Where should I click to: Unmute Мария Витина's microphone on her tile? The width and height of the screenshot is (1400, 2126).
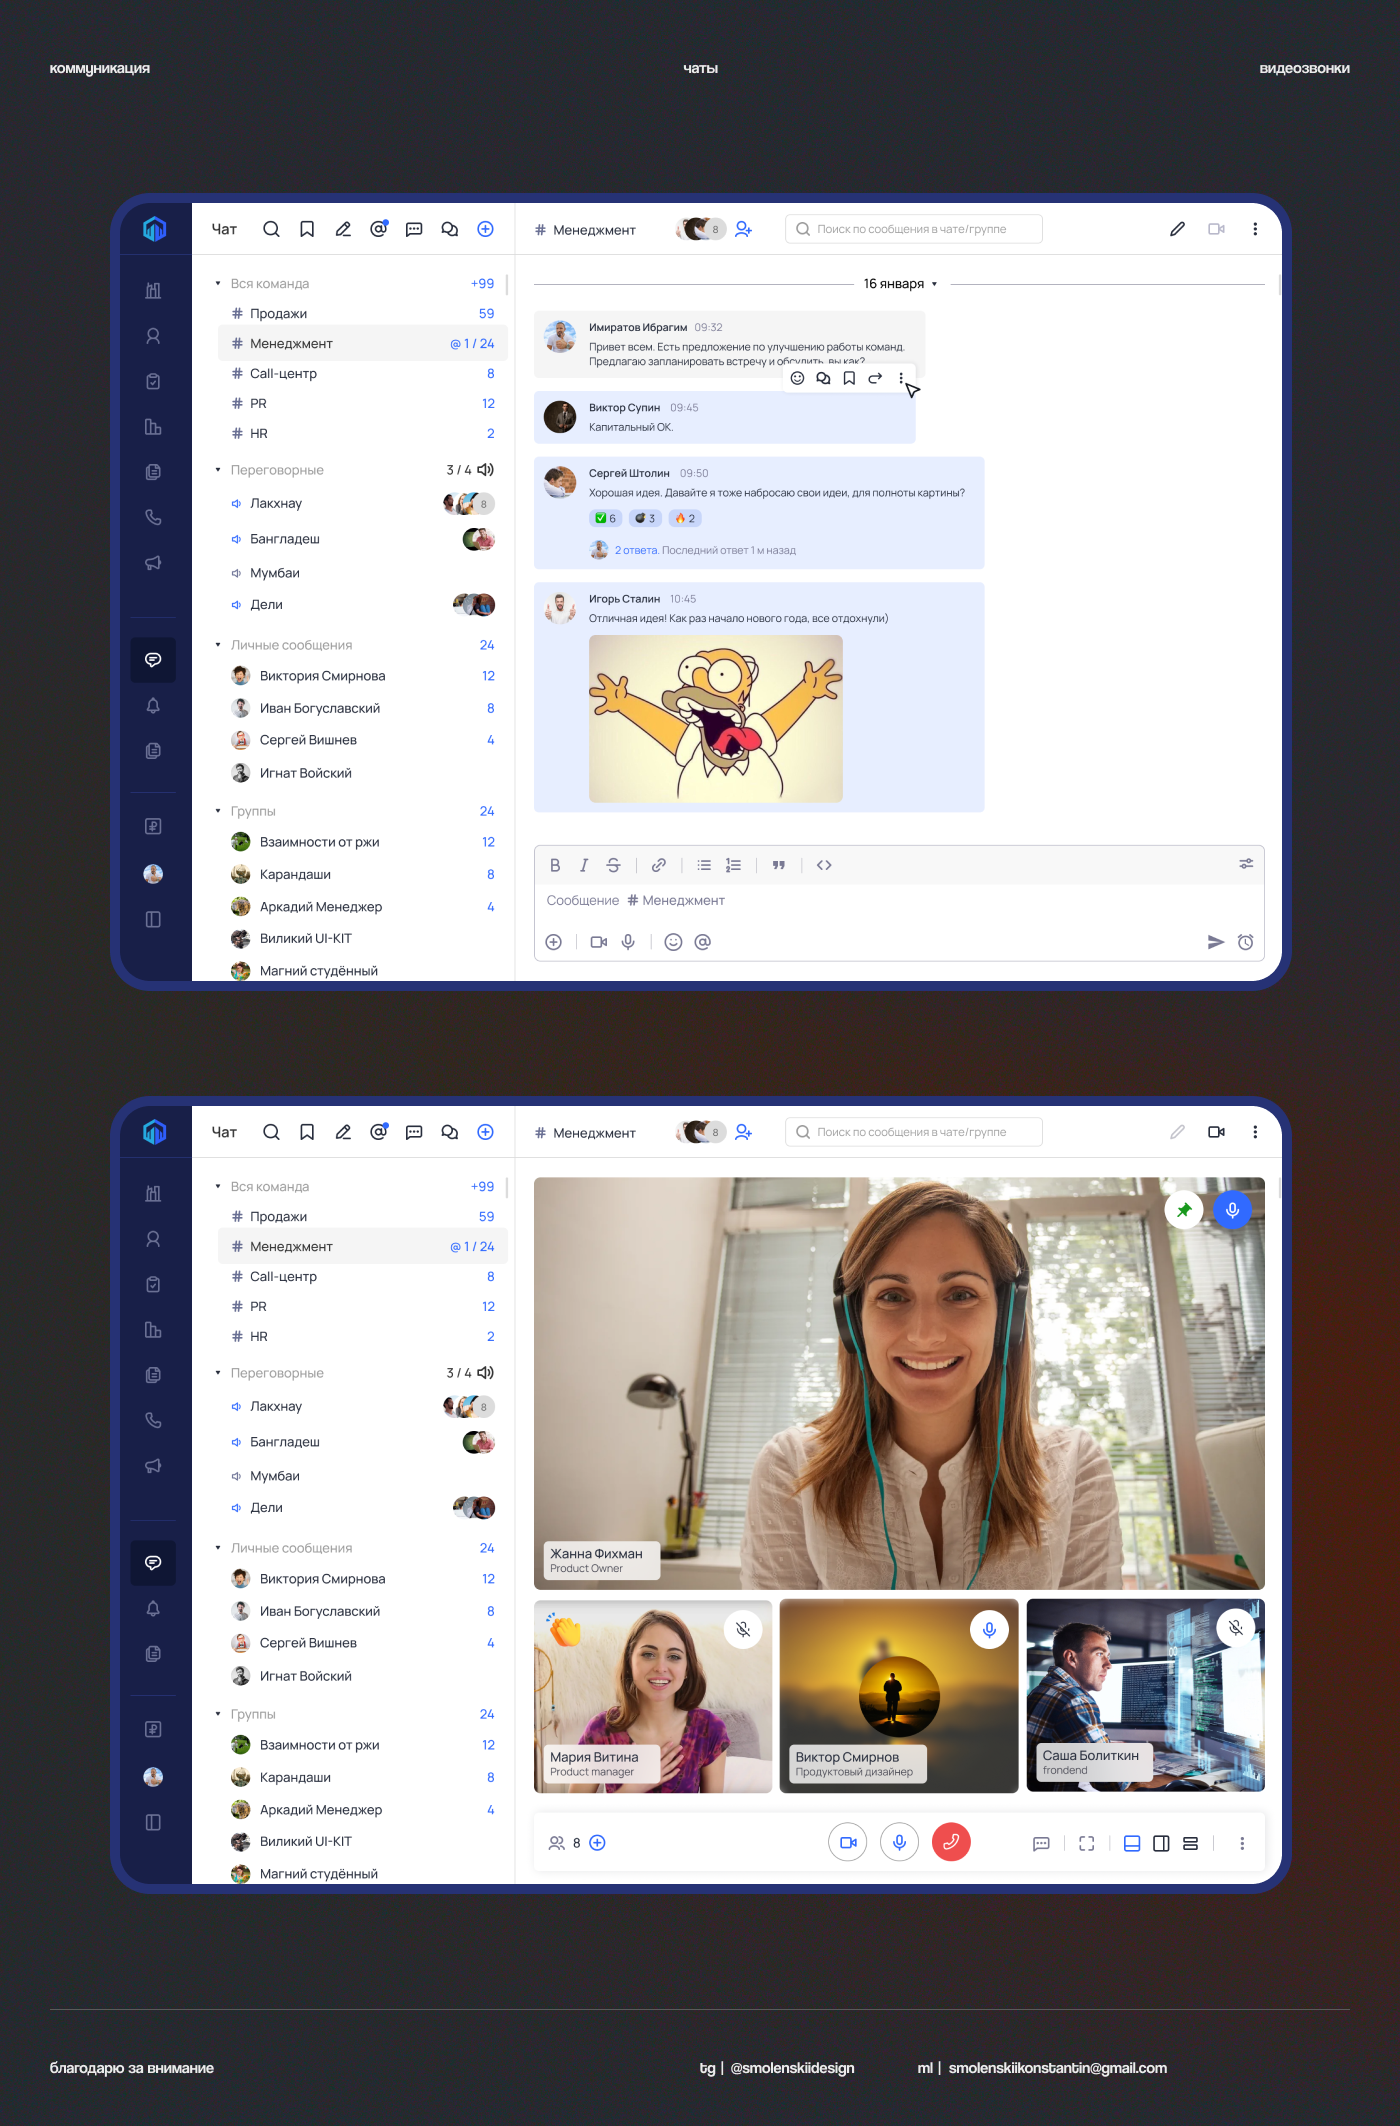click(x=743, y=1629)
